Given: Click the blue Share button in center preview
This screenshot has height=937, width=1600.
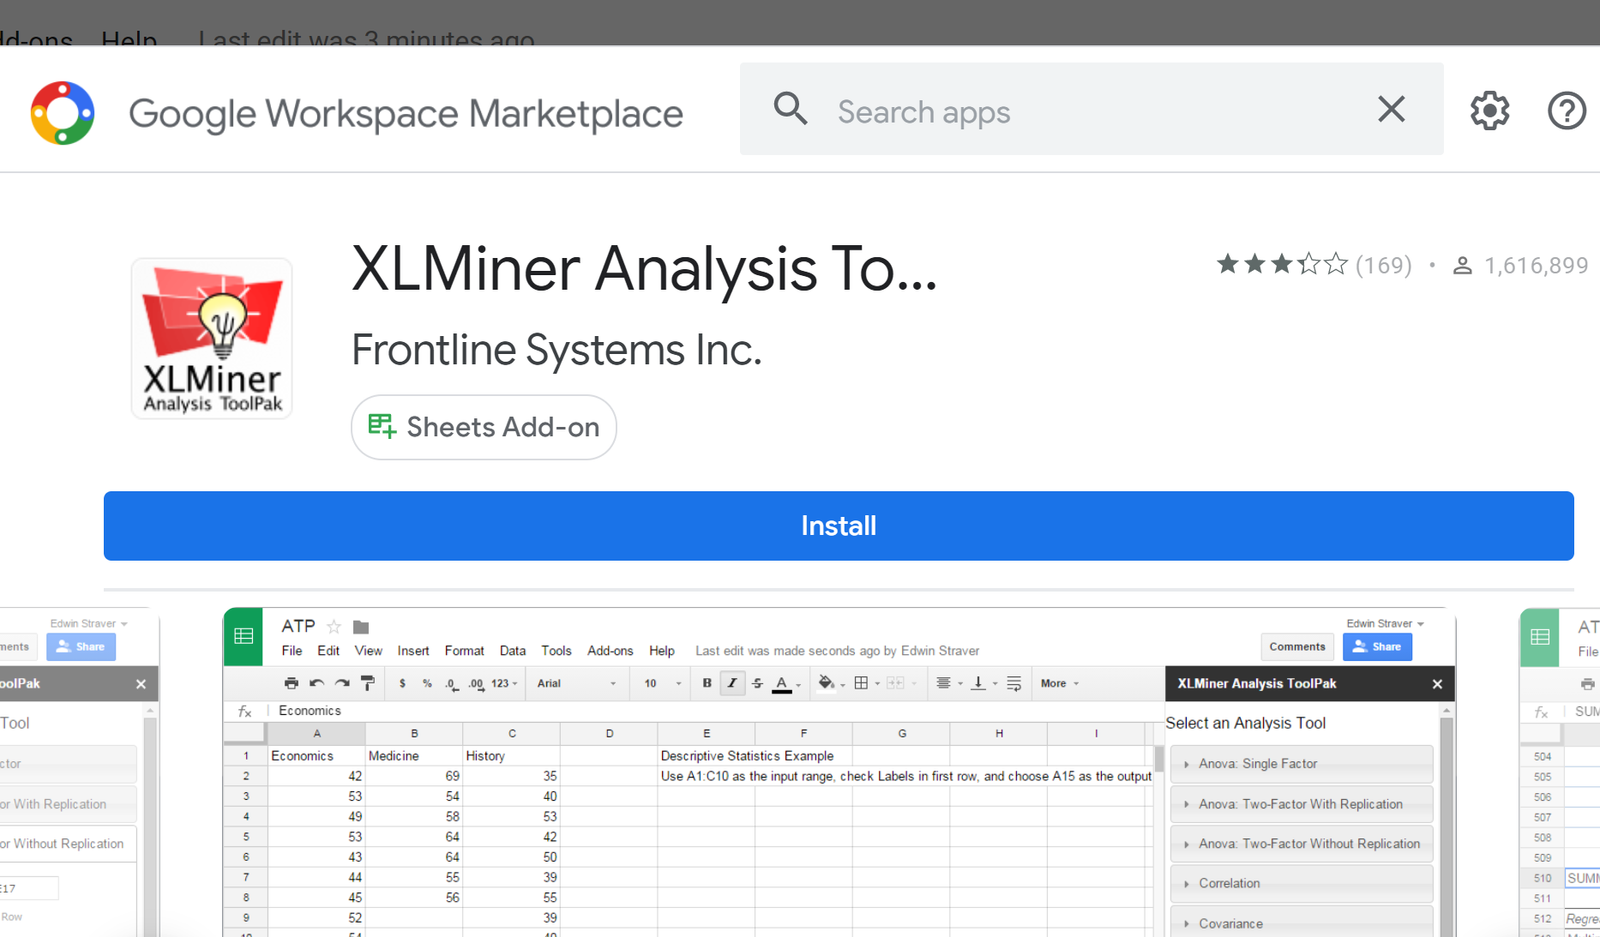Looking at the screenshot, I should 1377,647.
